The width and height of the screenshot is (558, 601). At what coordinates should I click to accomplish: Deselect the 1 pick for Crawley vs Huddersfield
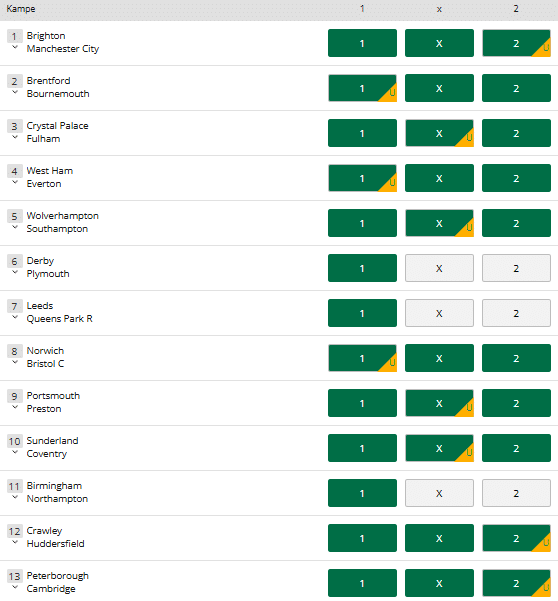[362, 538]
